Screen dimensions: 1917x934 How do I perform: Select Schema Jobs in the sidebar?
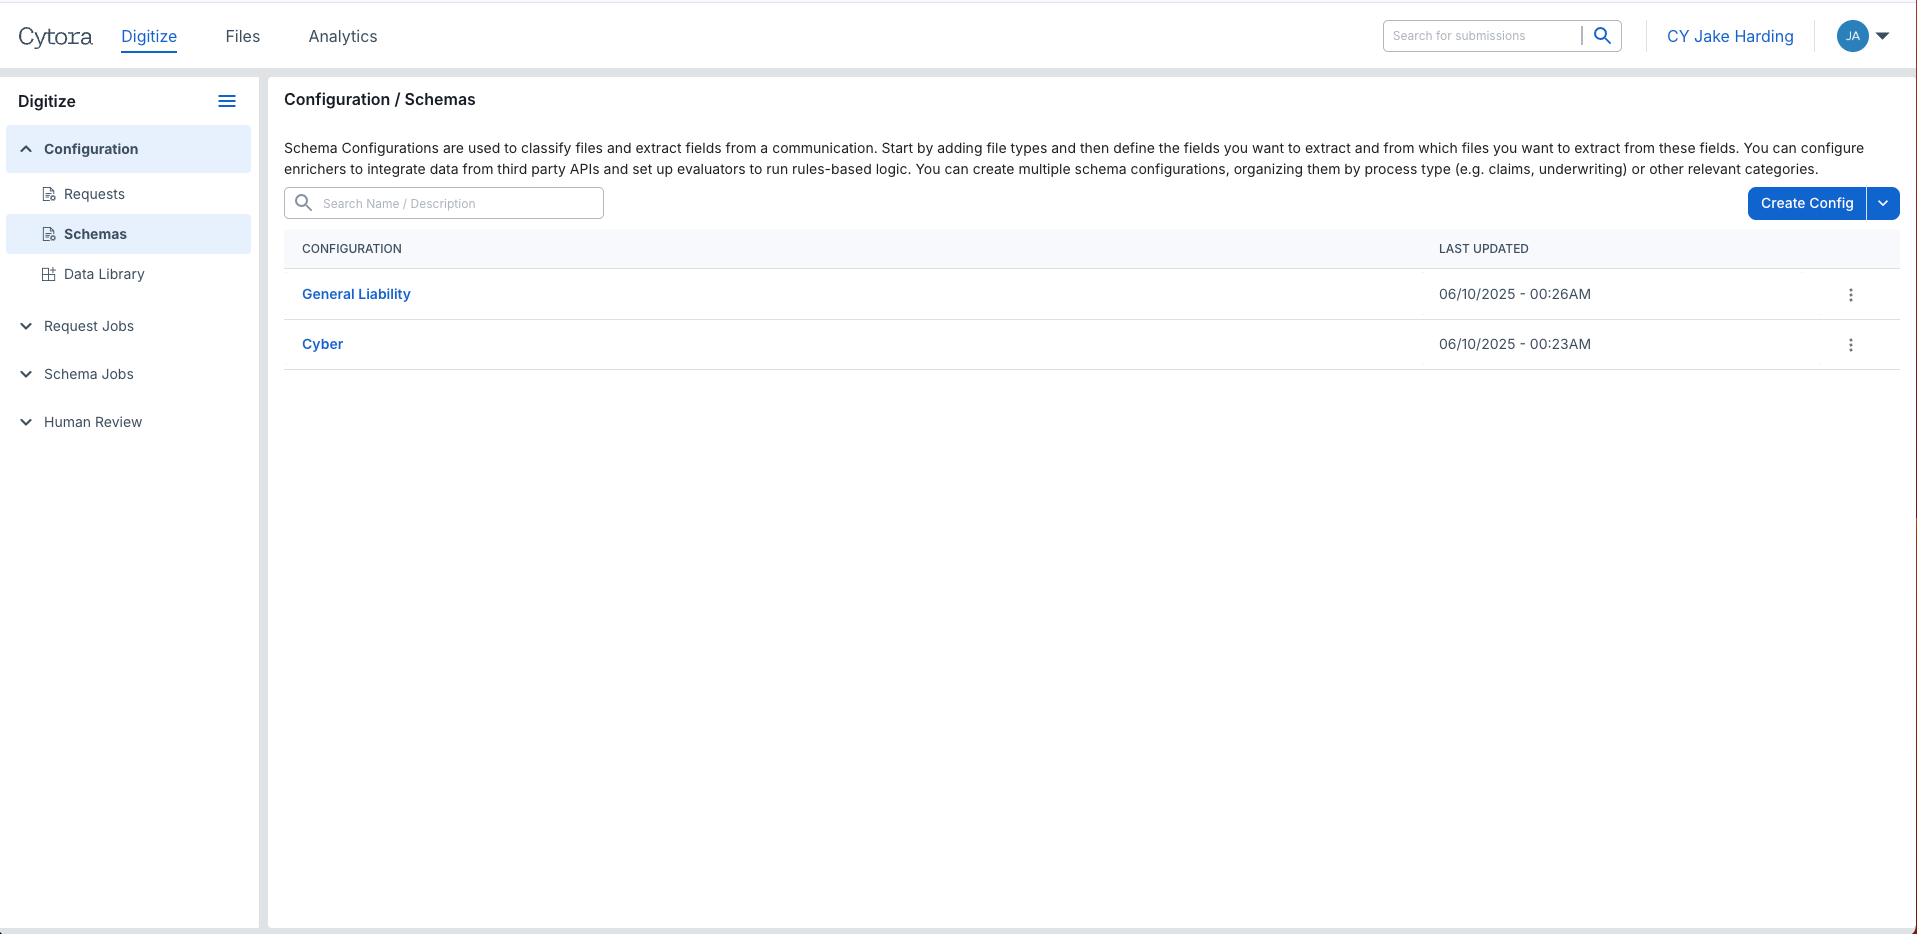[89, 374]
